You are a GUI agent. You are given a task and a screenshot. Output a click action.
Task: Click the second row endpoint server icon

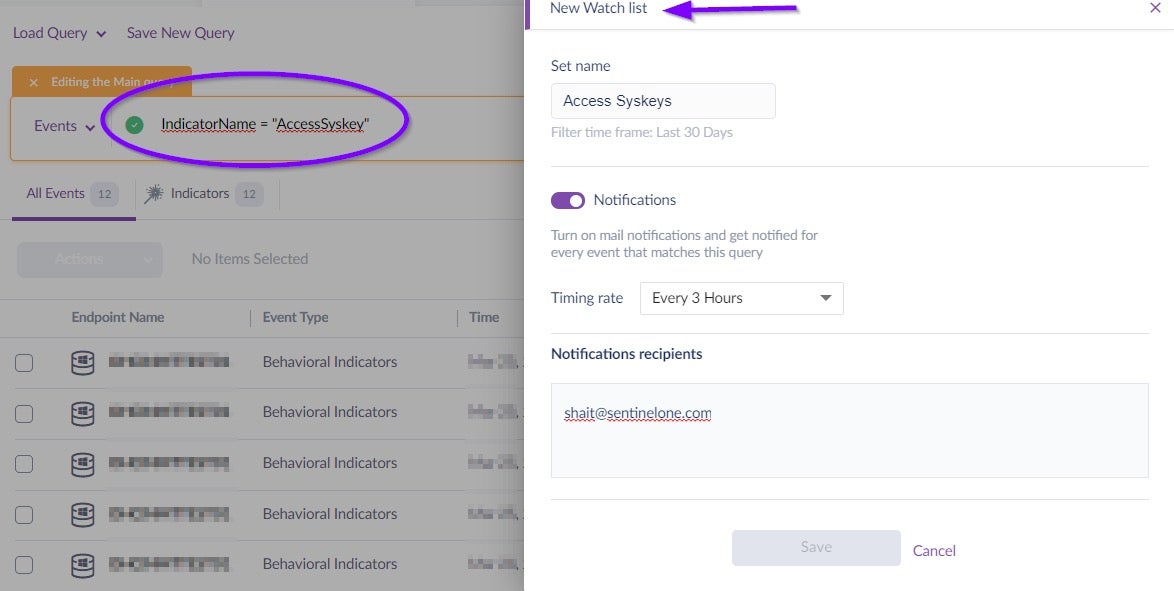[x=83, y=412]
